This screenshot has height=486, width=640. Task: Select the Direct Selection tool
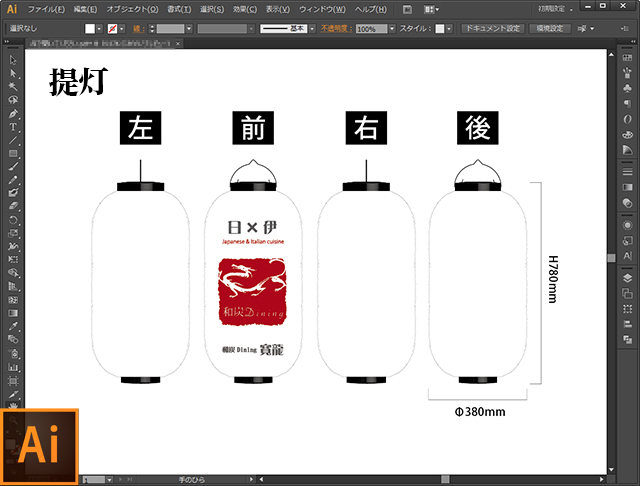point(13,75)
